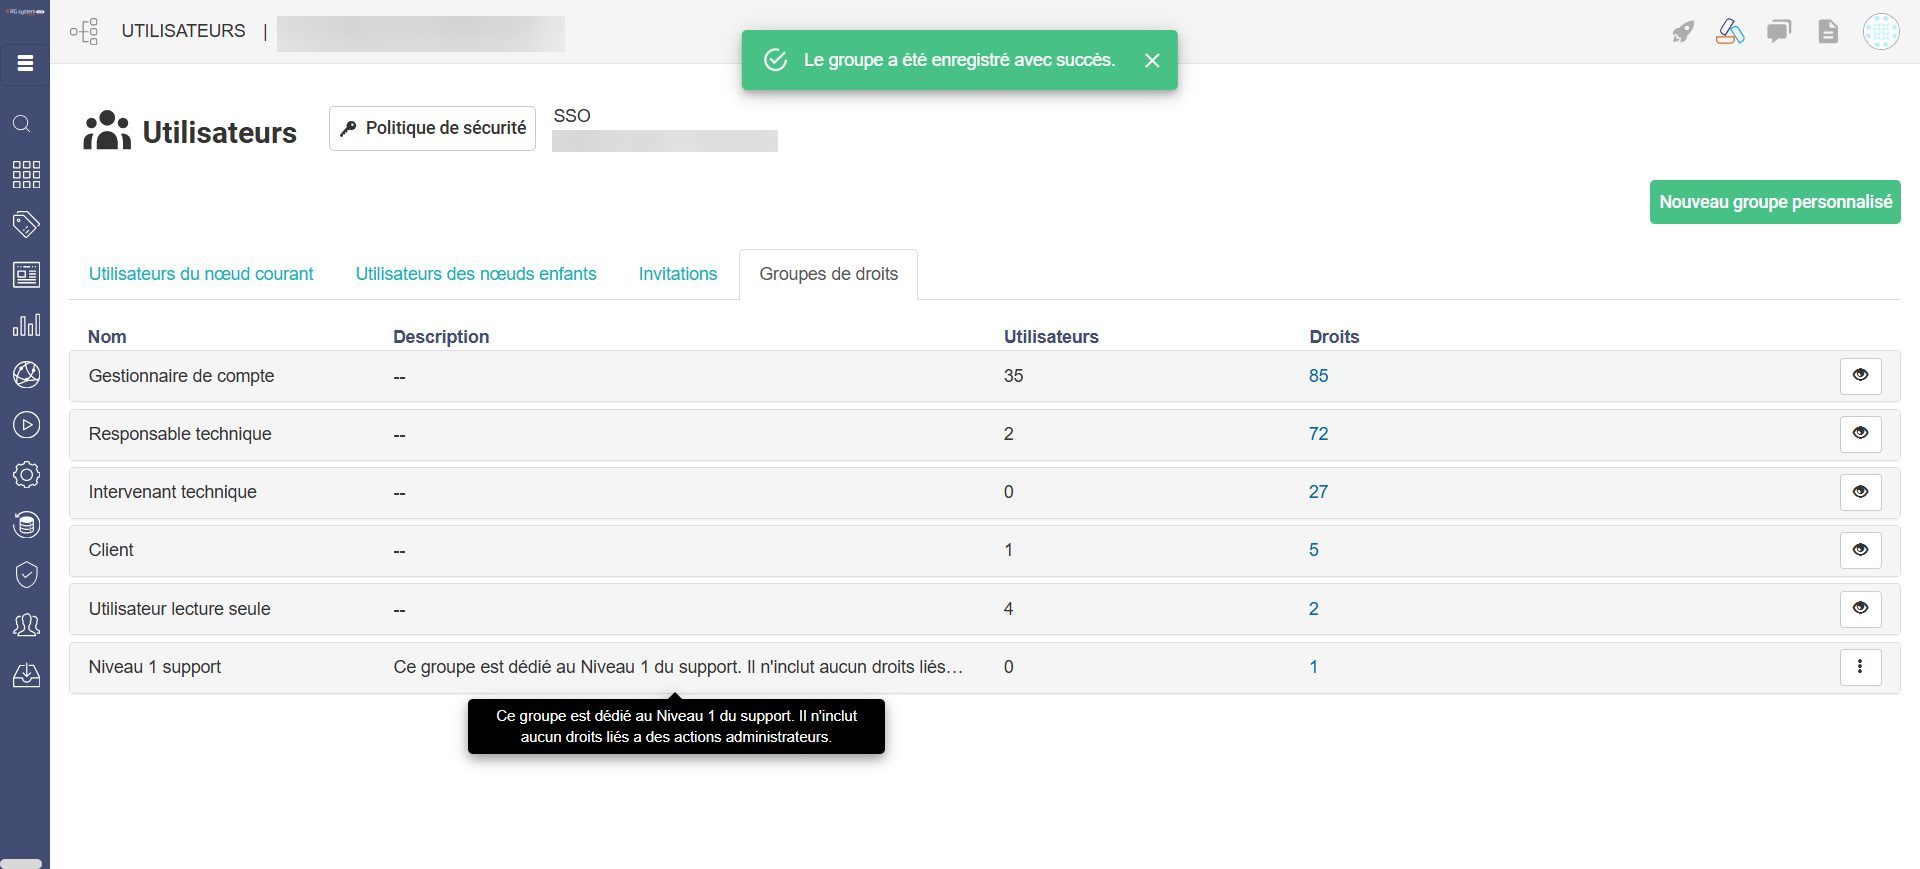Open the shield check security icon
The height and width of the screenshot is (869, 1920).
(x=26, y=574)
